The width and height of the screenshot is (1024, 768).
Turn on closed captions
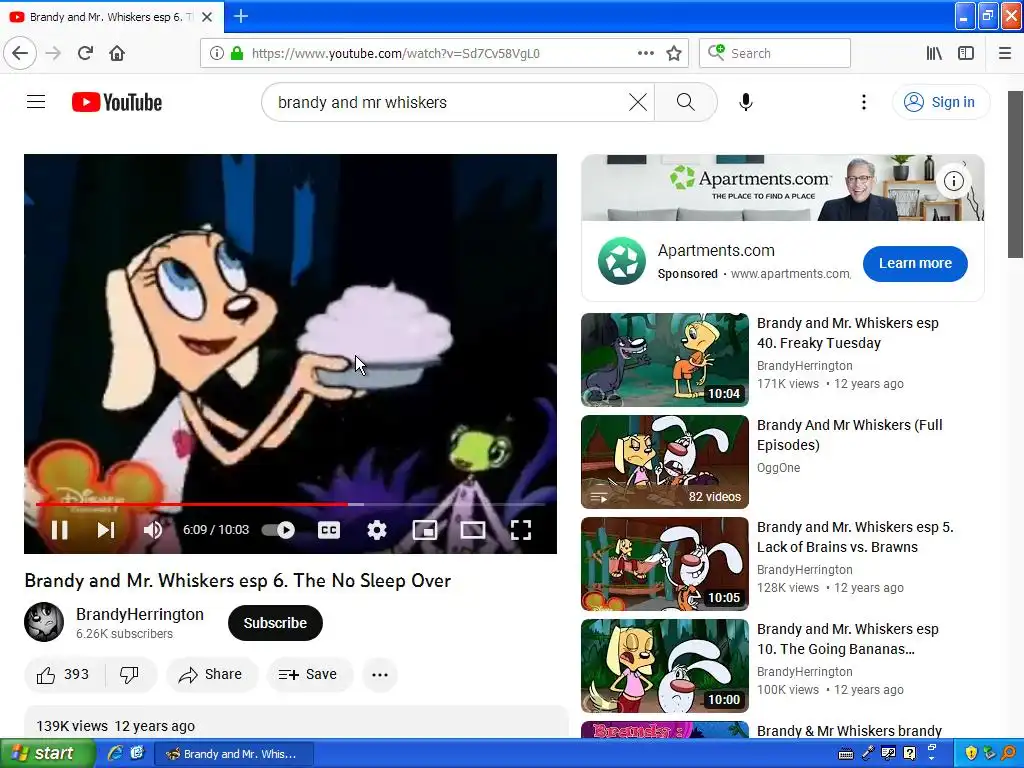click(x=328, y=530)
